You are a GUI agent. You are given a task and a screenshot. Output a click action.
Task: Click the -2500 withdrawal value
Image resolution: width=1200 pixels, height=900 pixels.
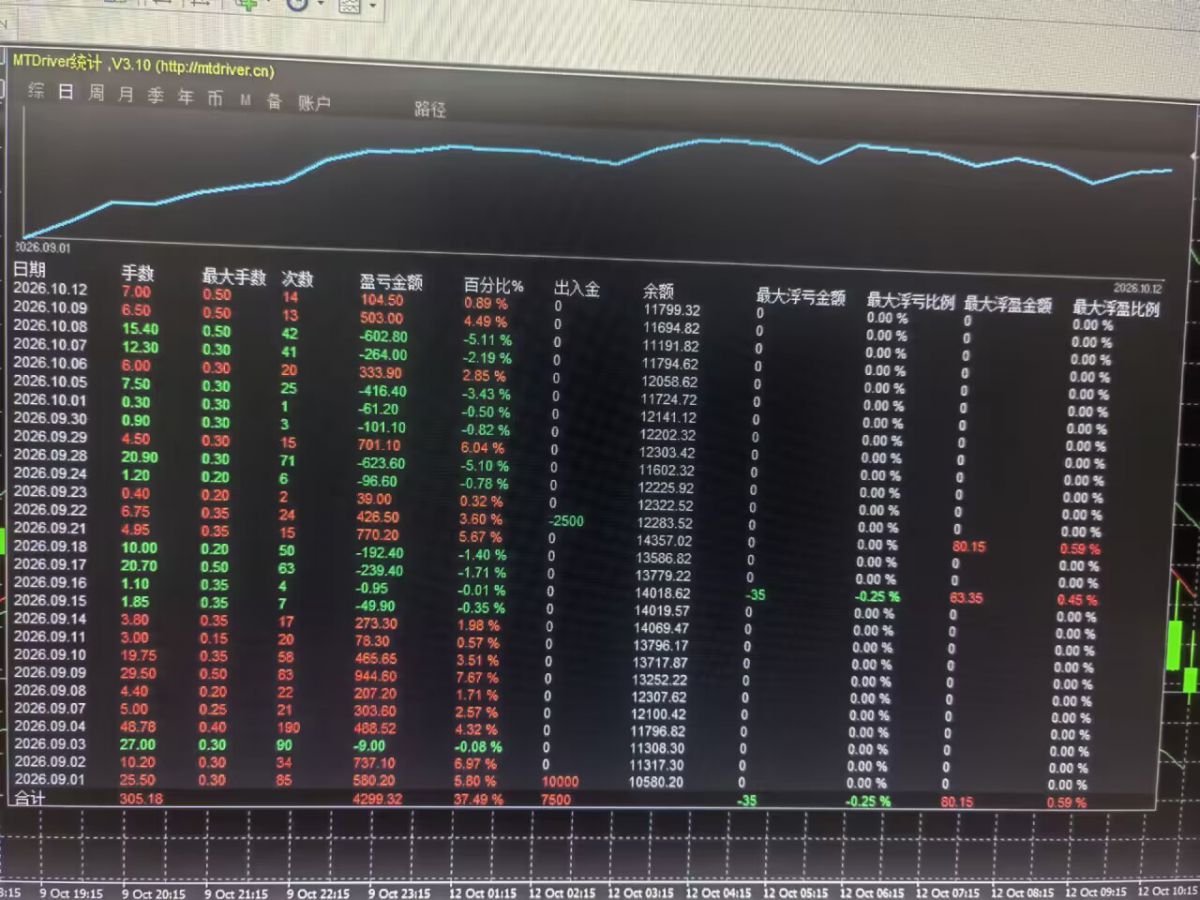566,521
